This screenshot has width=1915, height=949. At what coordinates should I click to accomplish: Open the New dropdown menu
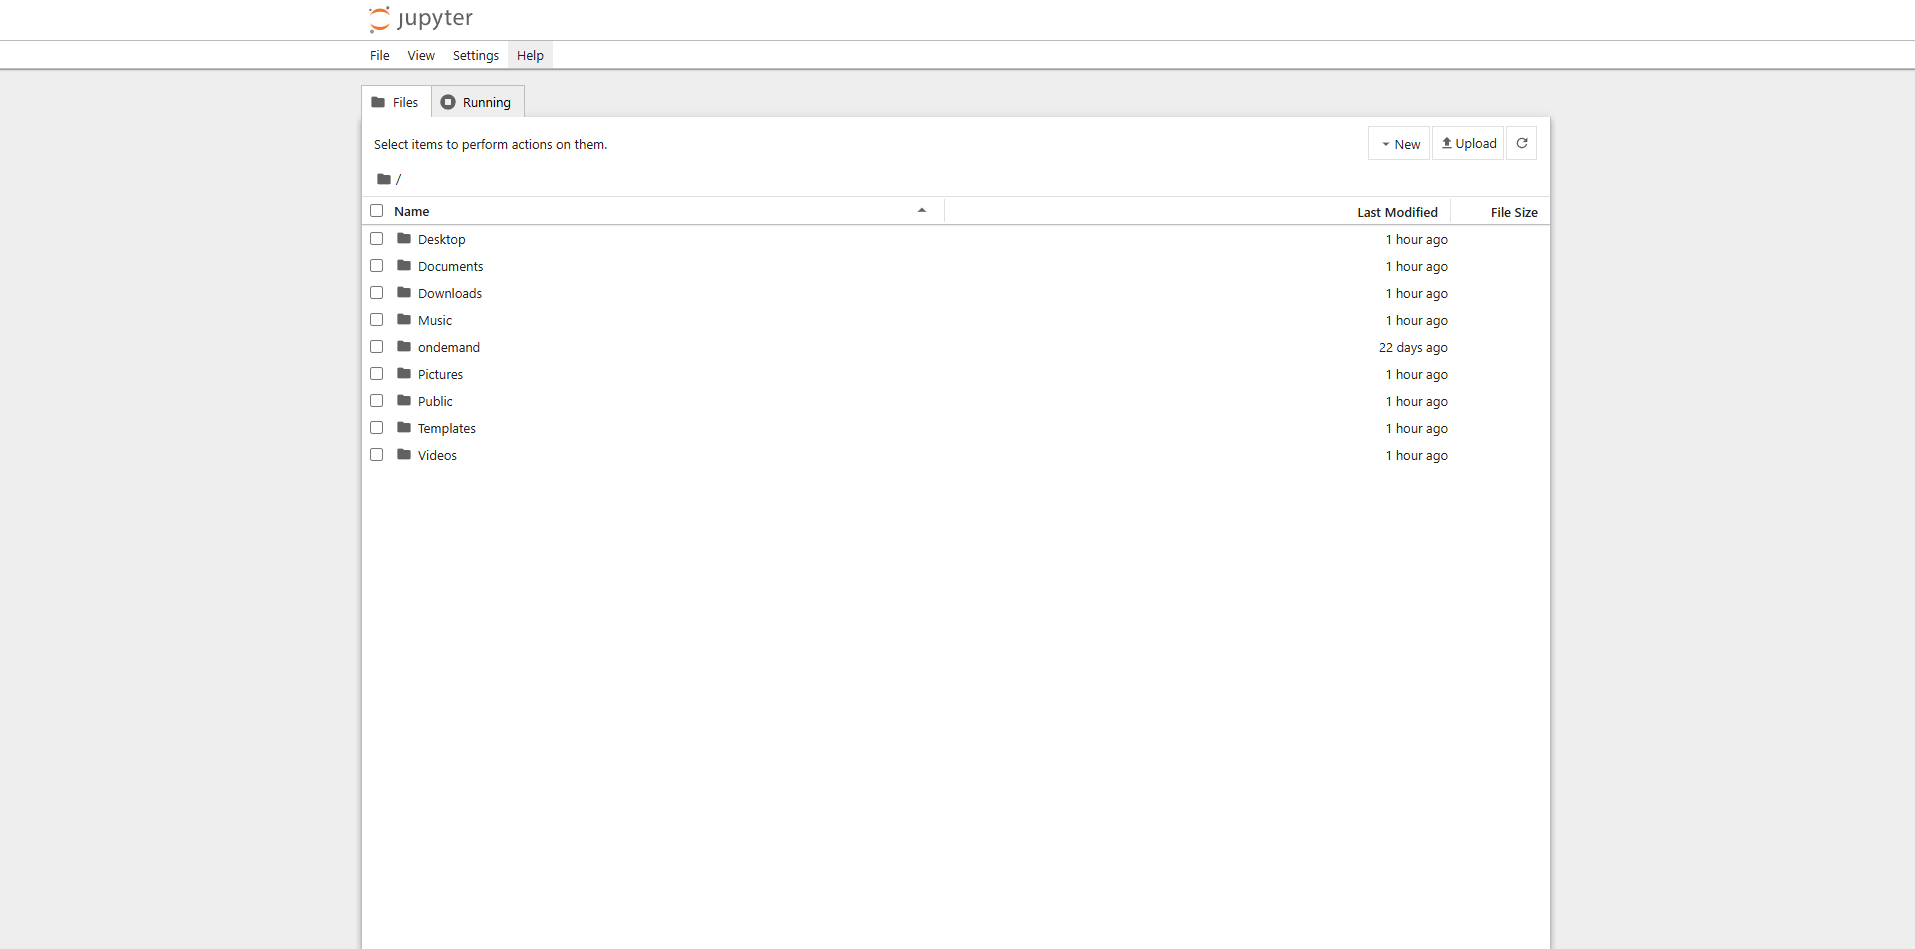pyautogui.click(x=1399, y=144)
